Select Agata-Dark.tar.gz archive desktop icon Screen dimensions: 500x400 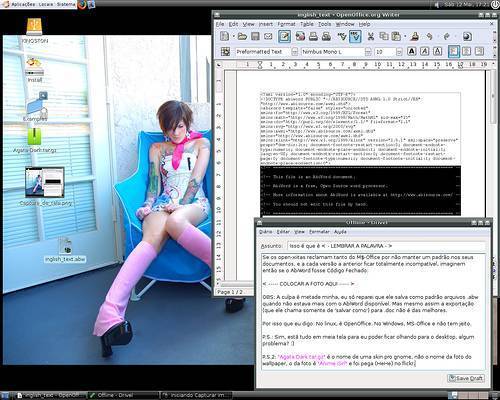35,141
